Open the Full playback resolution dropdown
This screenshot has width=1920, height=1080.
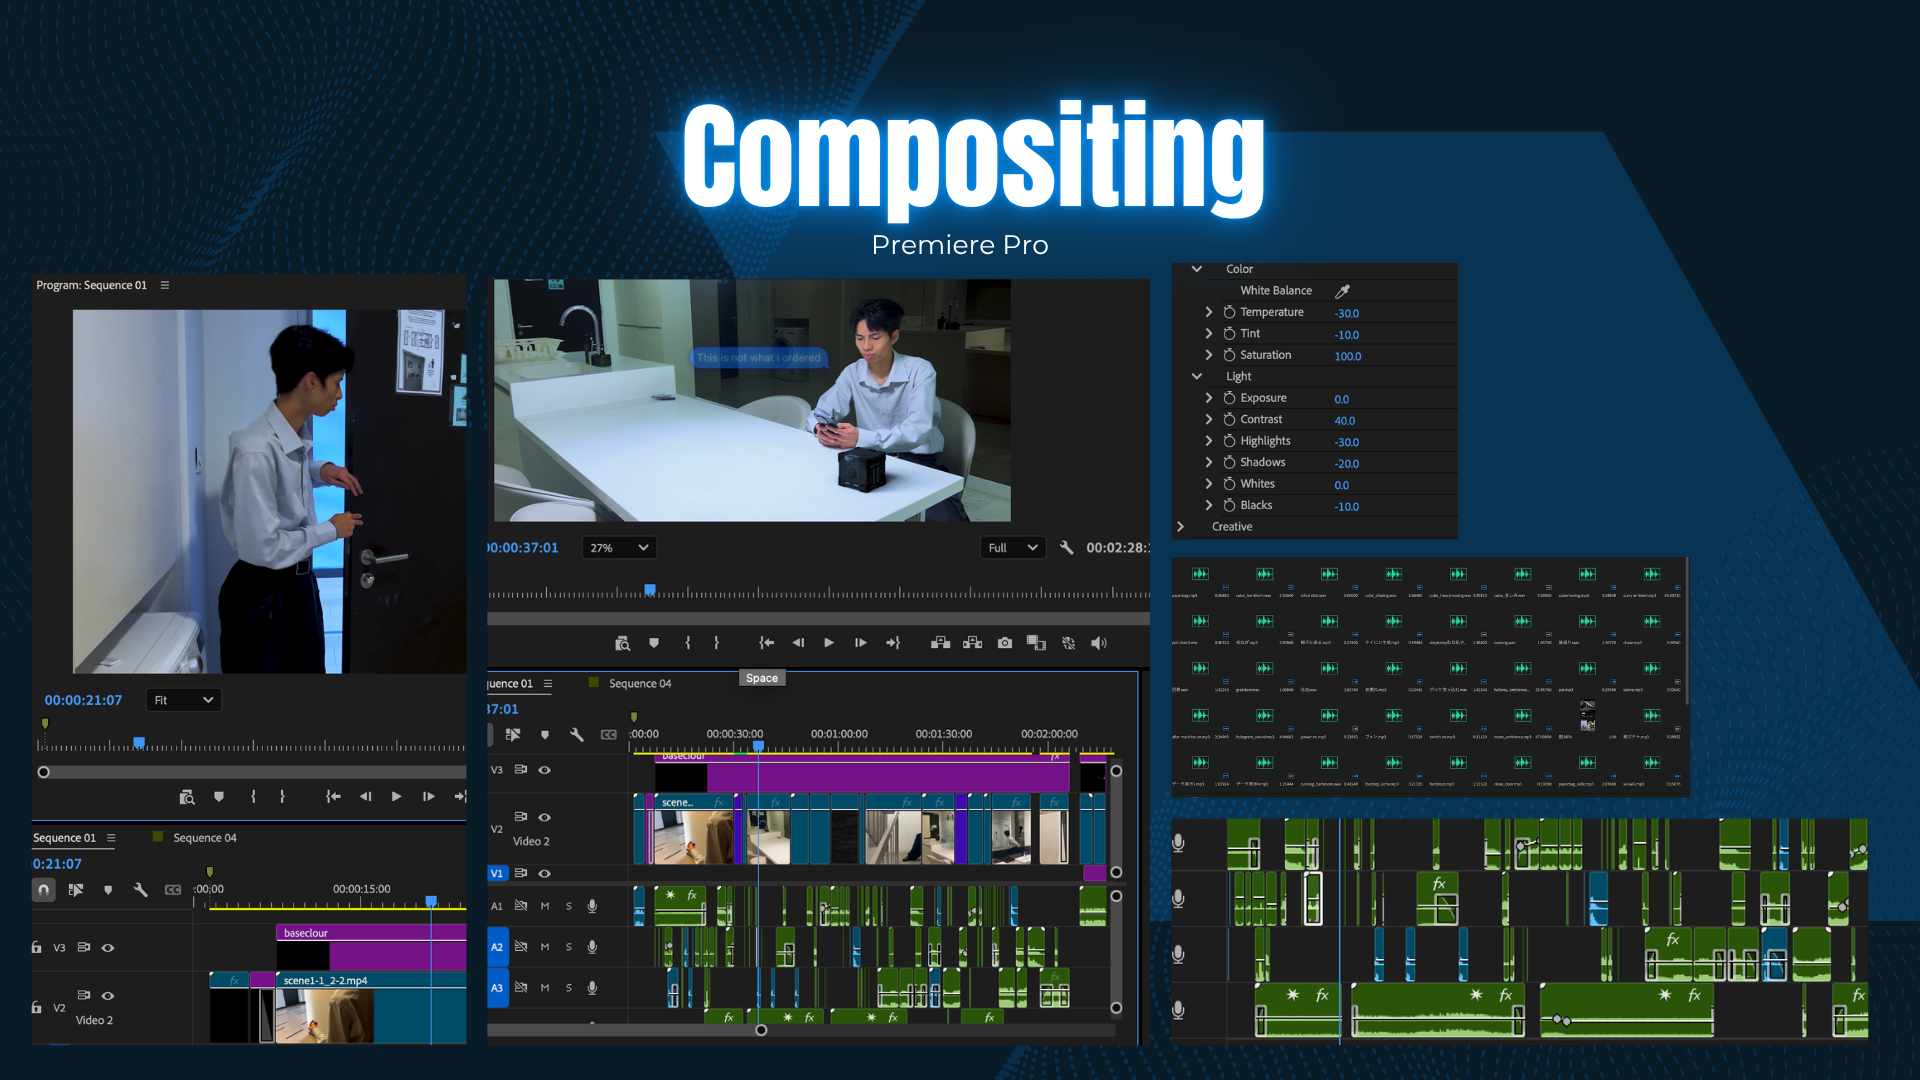1013,548
